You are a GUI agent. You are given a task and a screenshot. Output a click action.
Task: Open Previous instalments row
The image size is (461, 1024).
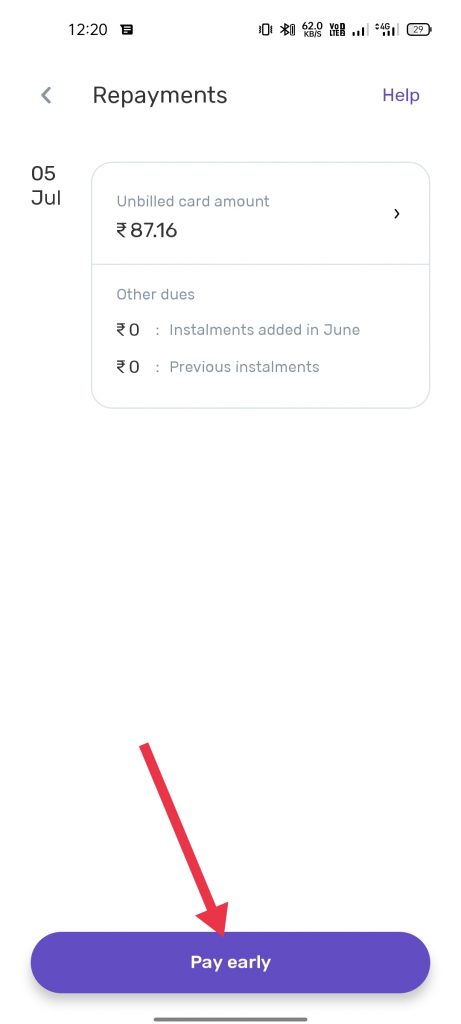(218, 366)
